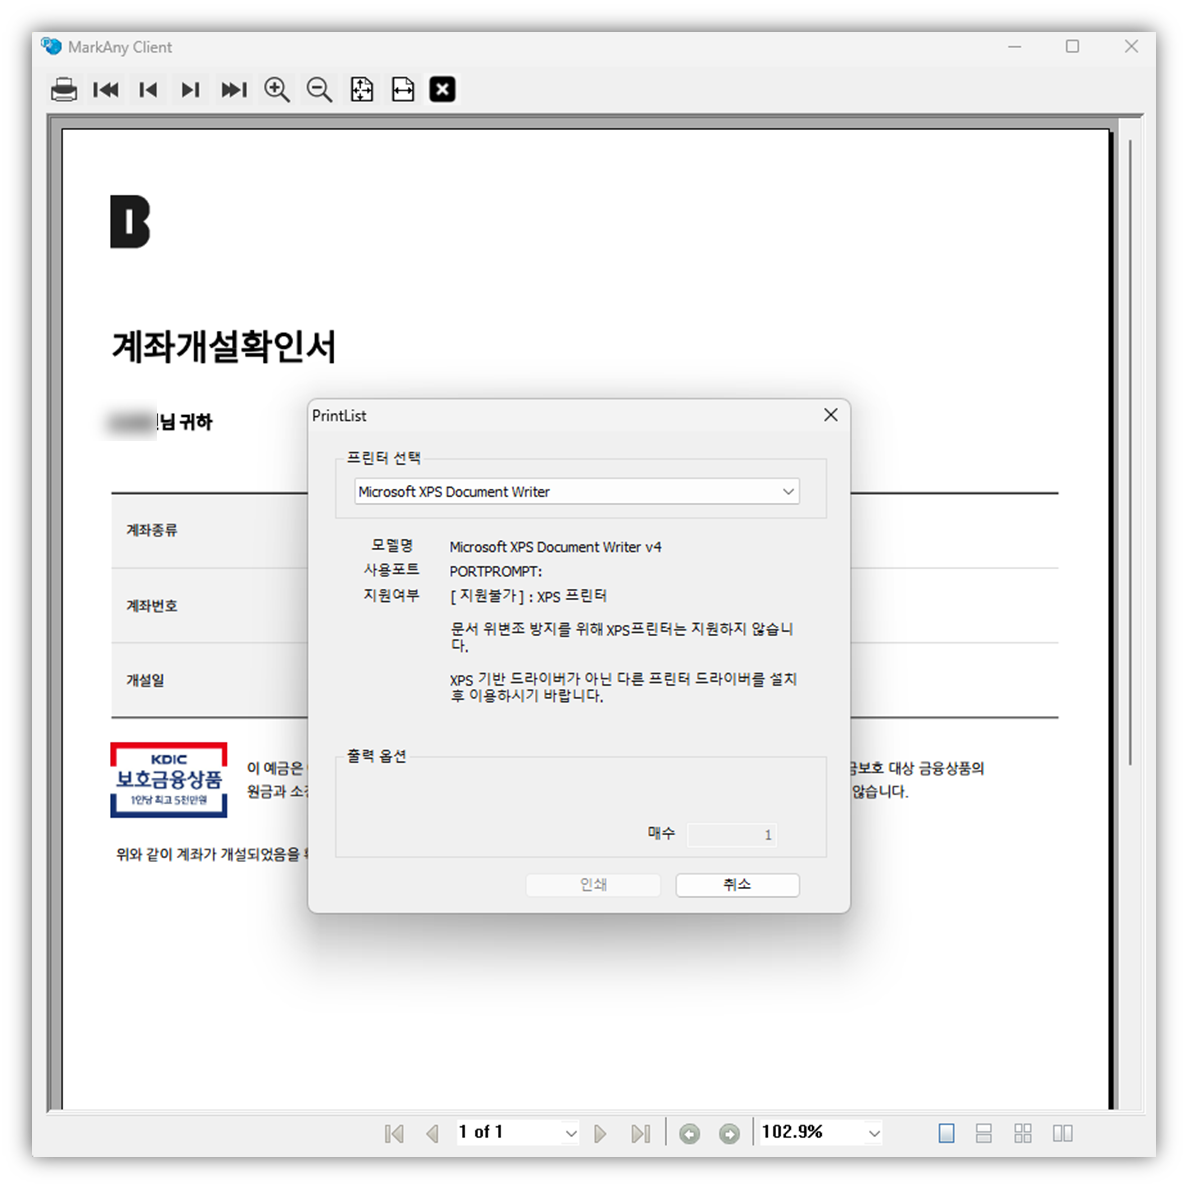Toggle four-page grid view mode
The image size is (1188, 1189).
coord(1022,1132)
